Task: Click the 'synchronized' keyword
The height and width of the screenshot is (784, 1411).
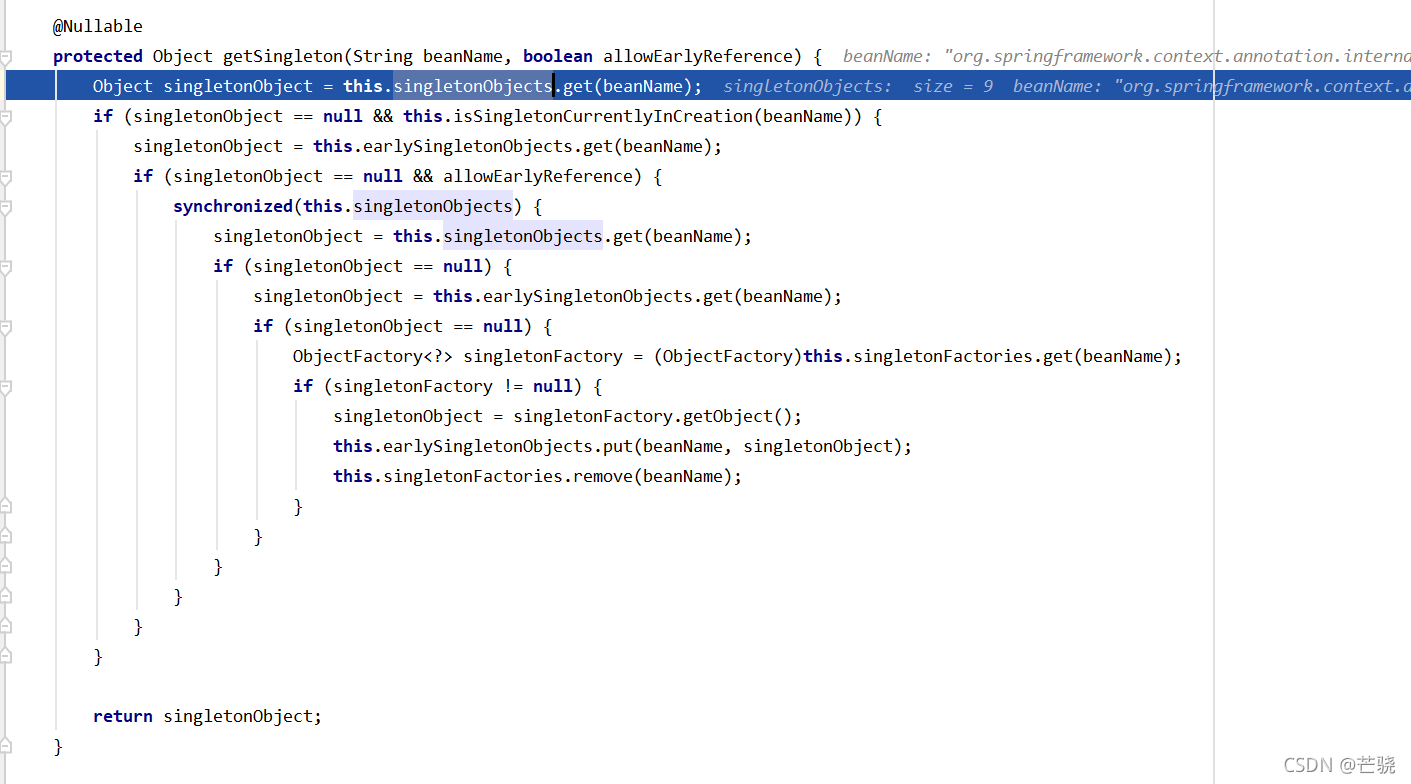Action: 233,206
